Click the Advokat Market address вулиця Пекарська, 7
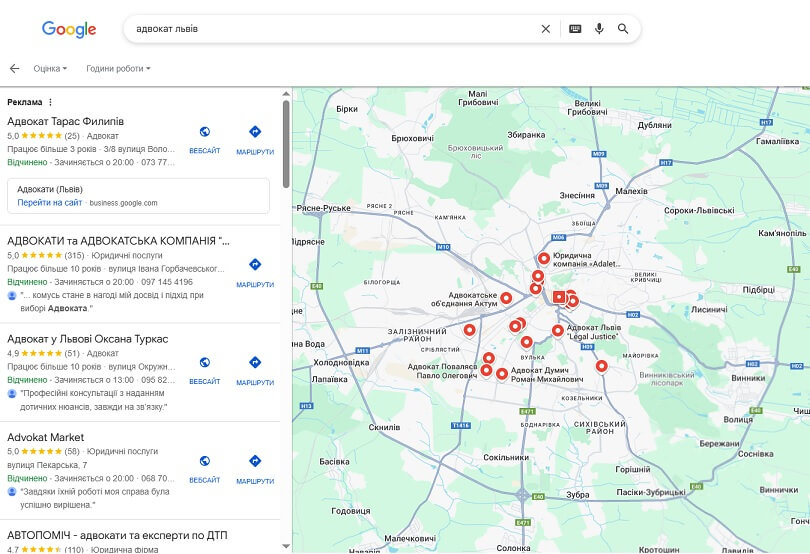This screenshot has height=554, width=810. click(47, 465)
